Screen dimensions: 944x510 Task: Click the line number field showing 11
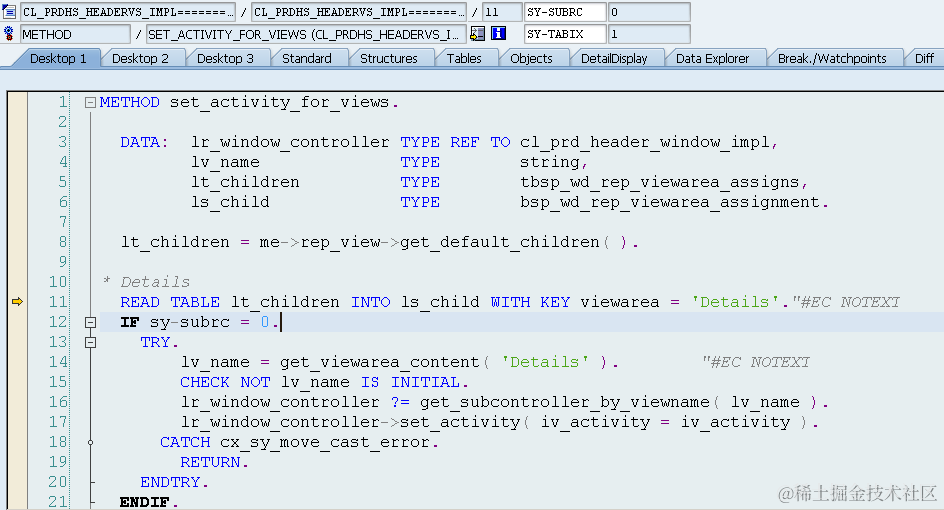pyautogui.click(x=502, y=11)
